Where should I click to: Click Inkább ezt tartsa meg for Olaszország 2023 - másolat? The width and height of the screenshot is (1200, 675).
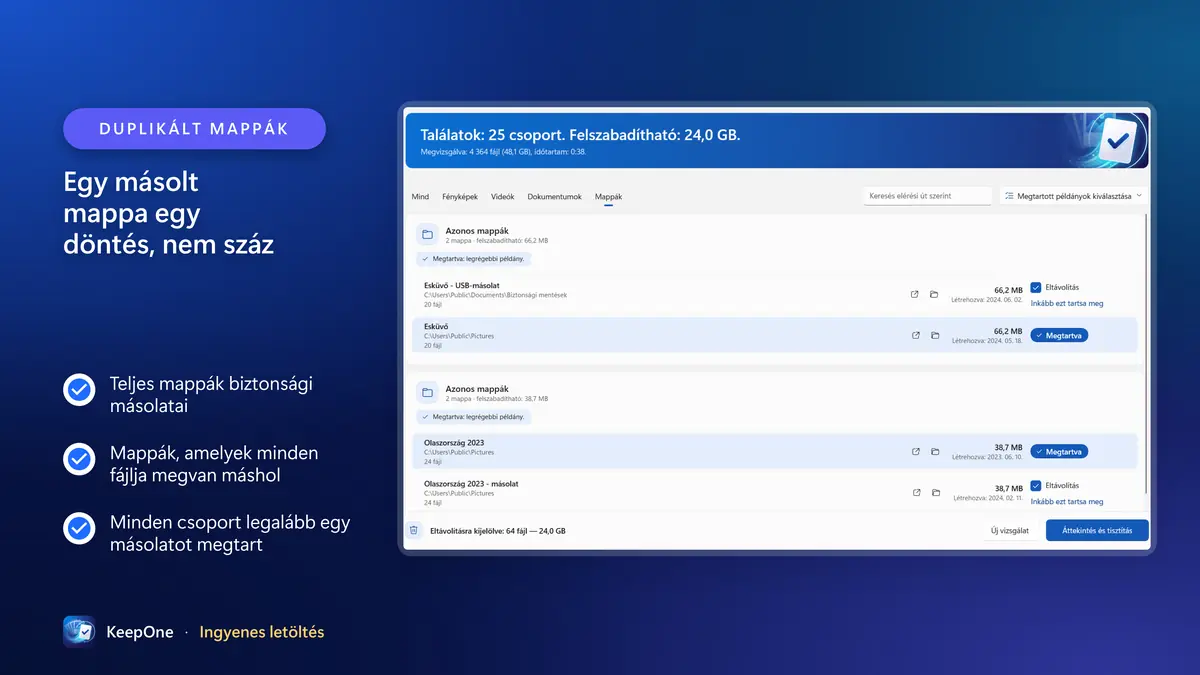(x=1067, y=501)
